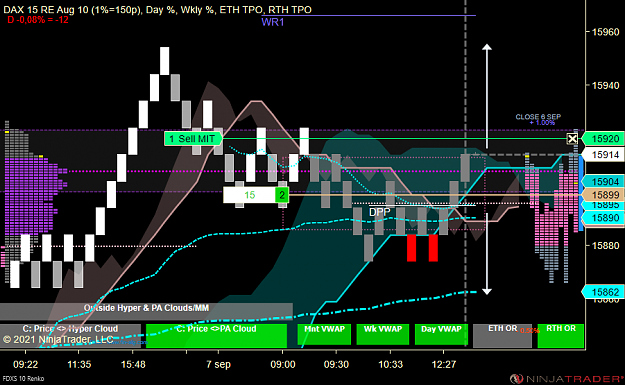Select the position marker showing 15
625x385 pixels.
coord(250,195)
